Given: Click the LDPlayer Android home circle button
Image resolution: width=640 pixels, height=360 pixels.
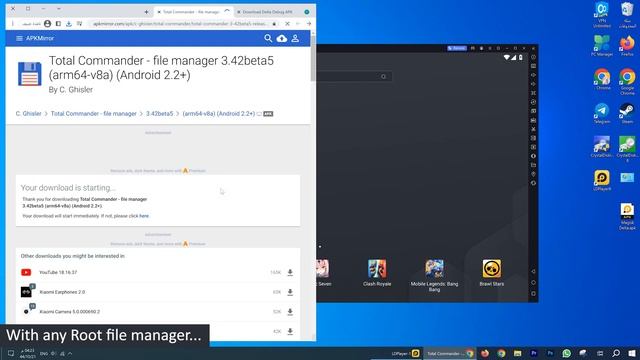Looking at the screenshot, I should point(533,282).
